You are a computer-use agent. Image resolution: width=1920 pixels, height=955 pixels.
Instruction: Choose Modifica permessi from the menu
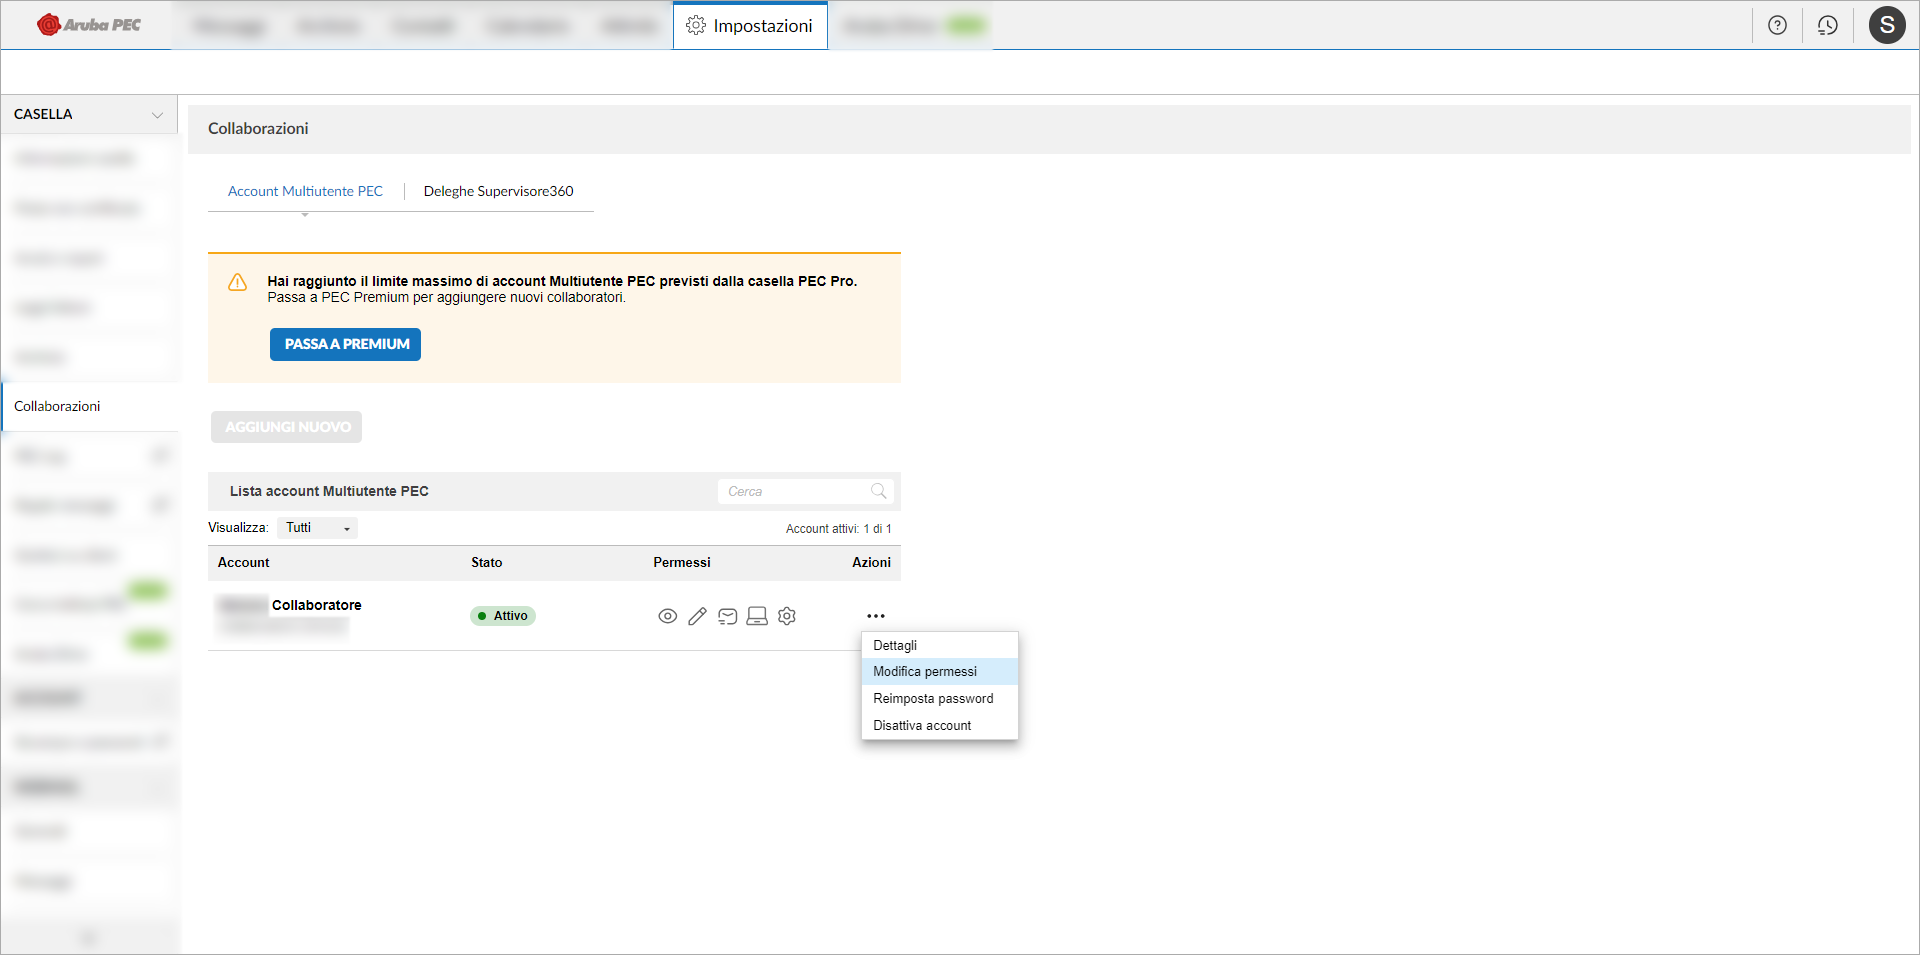click(x=940, y=671)
